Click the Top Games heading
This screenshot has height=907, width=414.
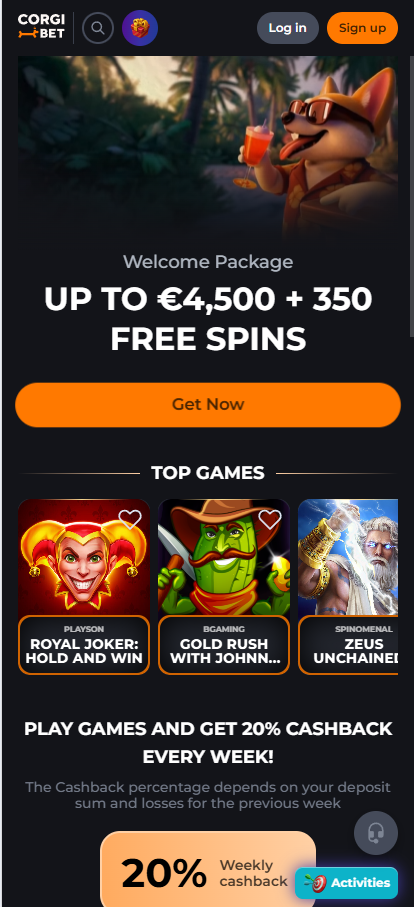pyautogui.click(x=208, y=473)
